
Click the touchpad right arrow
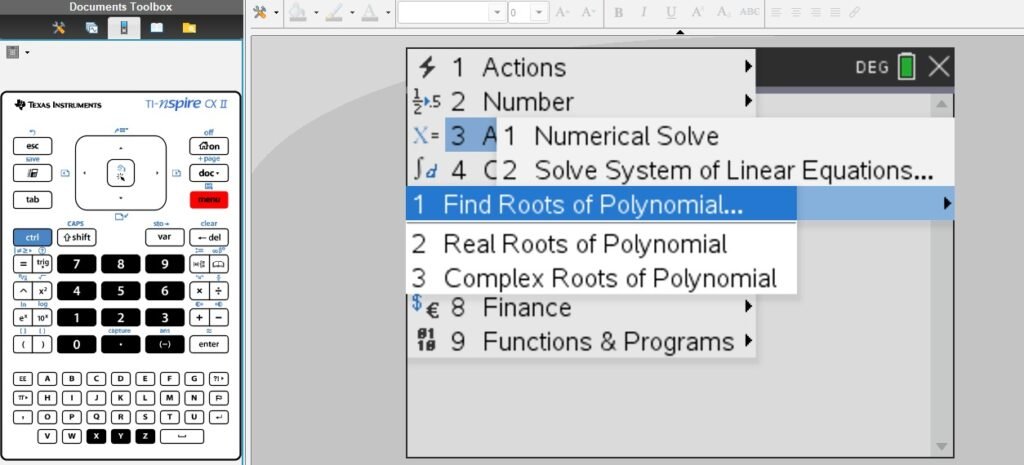157,173
